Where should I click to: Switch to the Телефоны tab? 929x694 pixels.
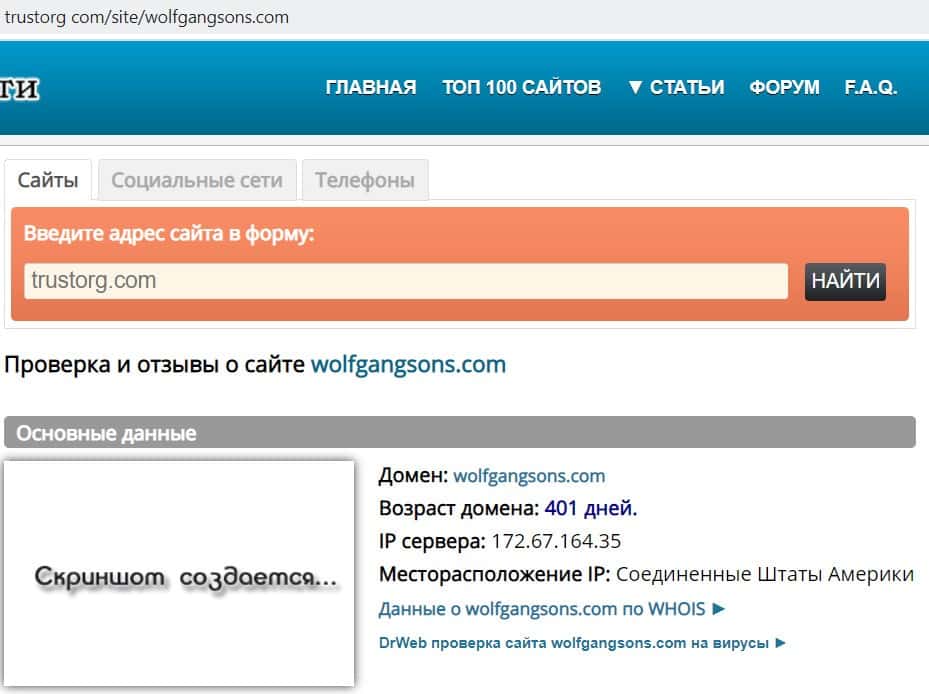coord(365,180)
